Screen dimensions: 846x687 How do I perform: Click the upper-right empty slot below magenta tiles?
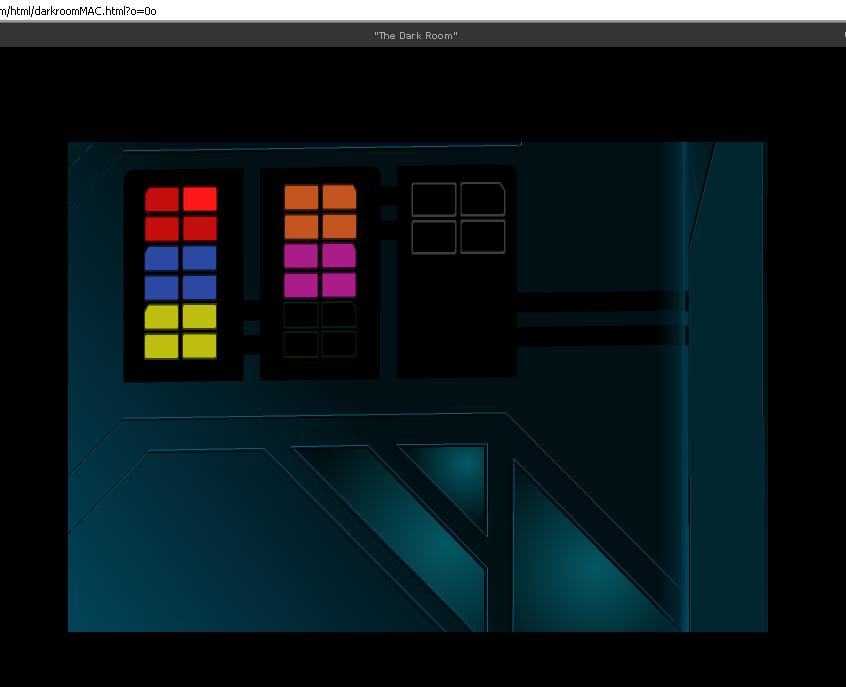(339, 314)
